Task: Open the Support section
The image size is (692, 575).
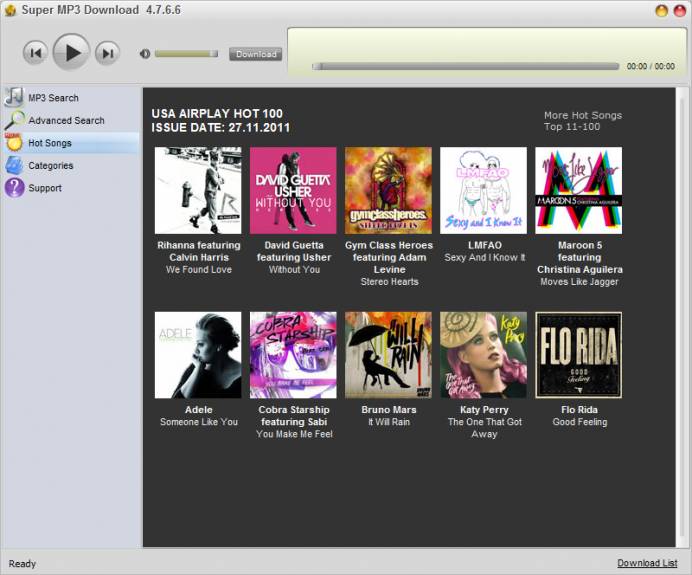Action: coord(45,188)
